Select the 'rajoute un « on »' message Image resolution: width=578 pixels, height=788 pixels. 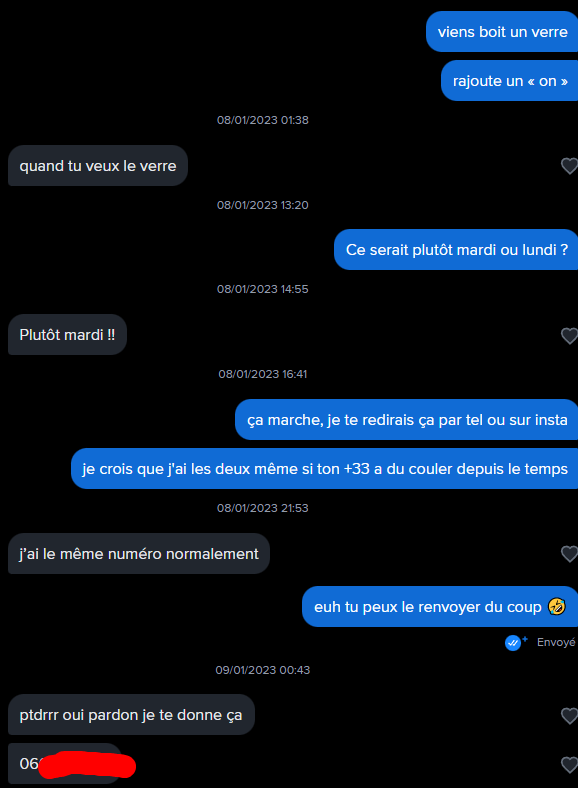coord(510,81)
